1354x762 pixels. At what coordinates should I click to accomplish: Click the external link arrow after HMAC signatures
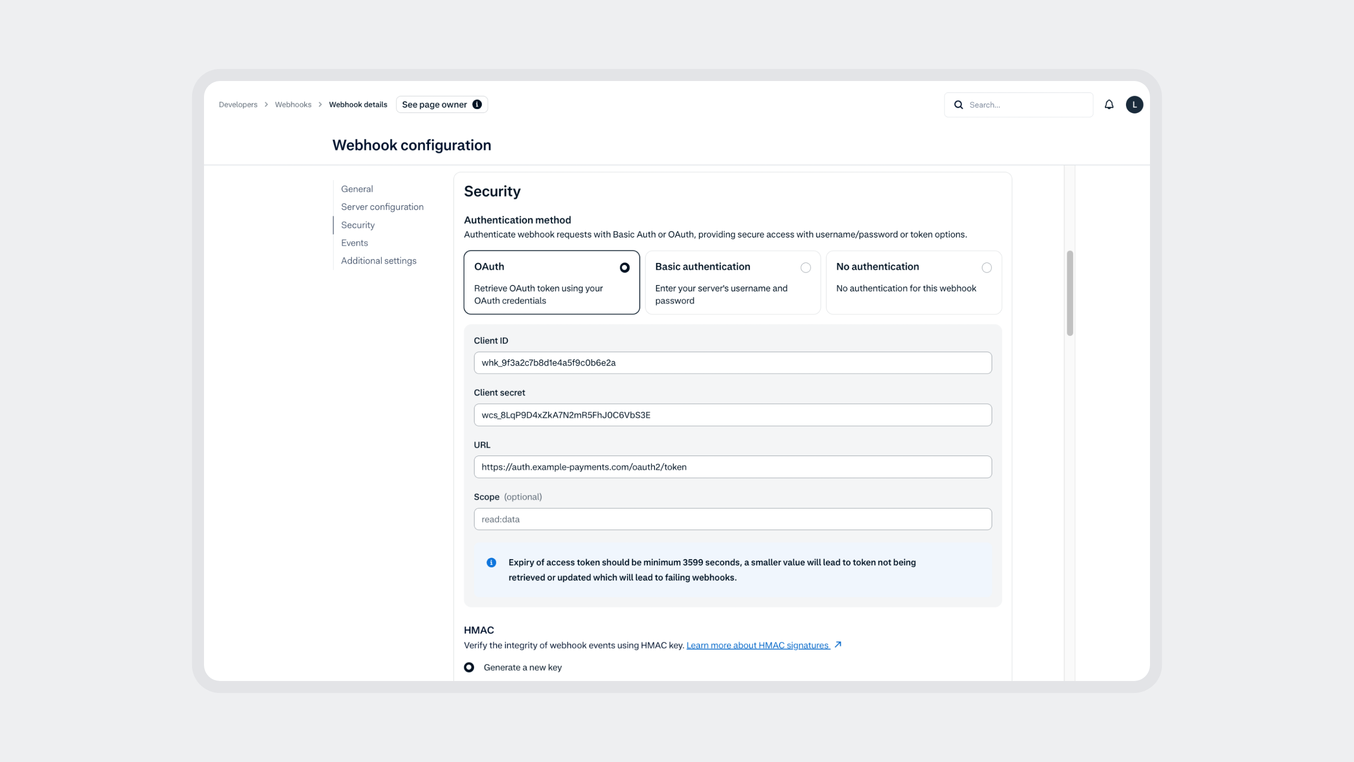(x=839, y=645)
